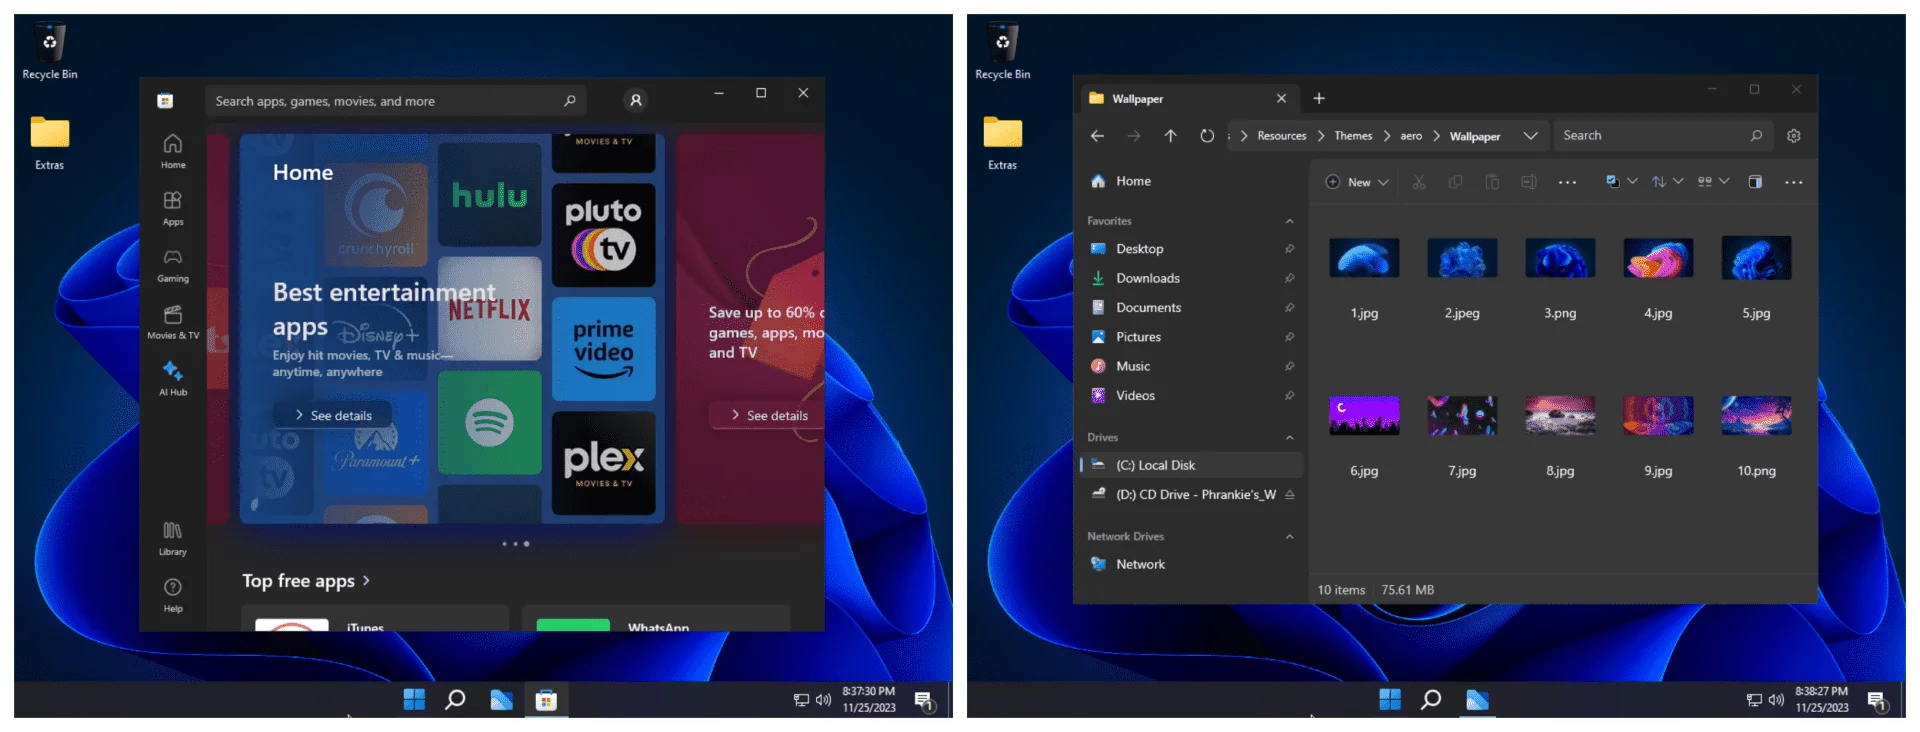Image resolution: width=1920 pixels, height=732 pixels.
Task: Toggle the preview pane in the file toolbar
Action: point(1755,182)
